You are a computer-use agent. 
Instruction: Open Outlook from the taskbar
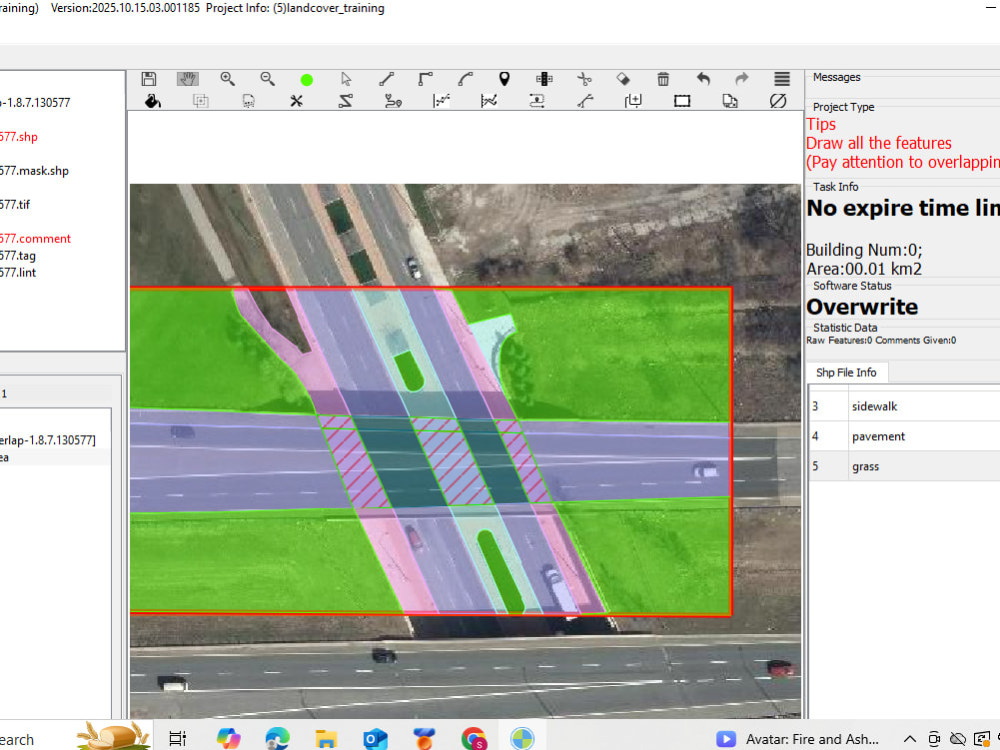tap(375, 739)
